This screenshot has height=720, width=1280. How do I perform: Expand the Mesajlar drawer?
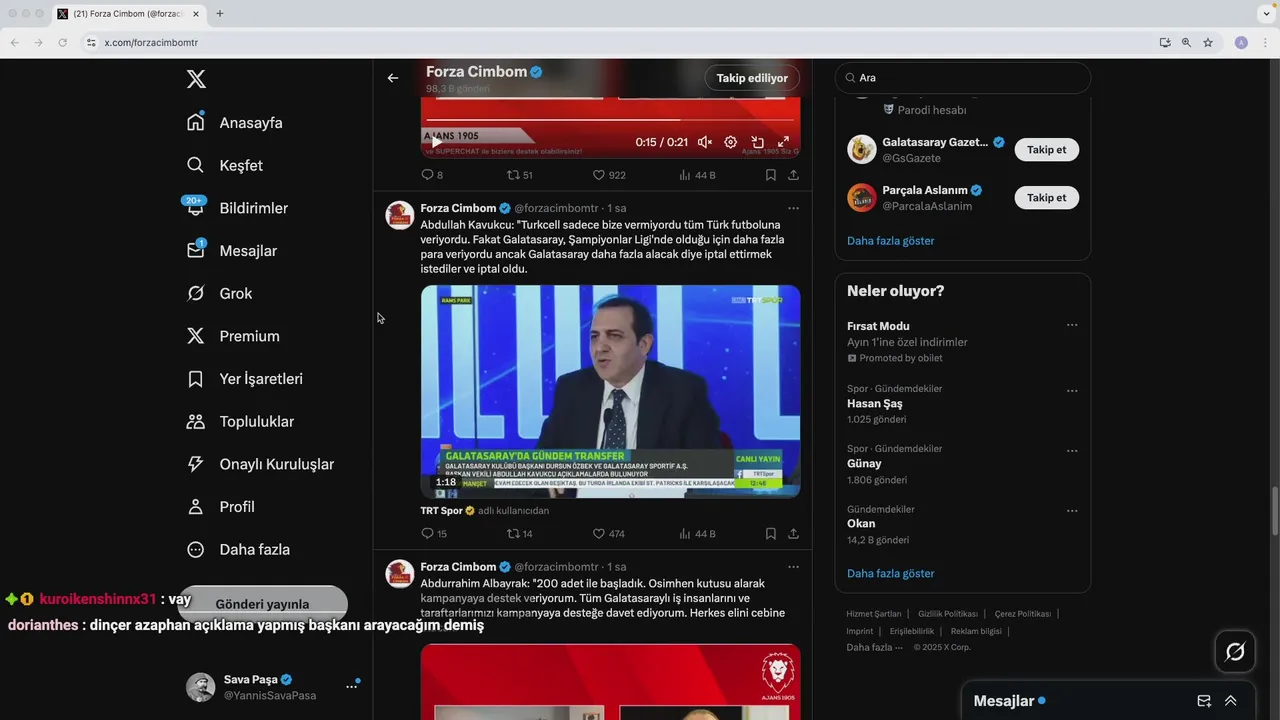click(x=1231, y=701)
